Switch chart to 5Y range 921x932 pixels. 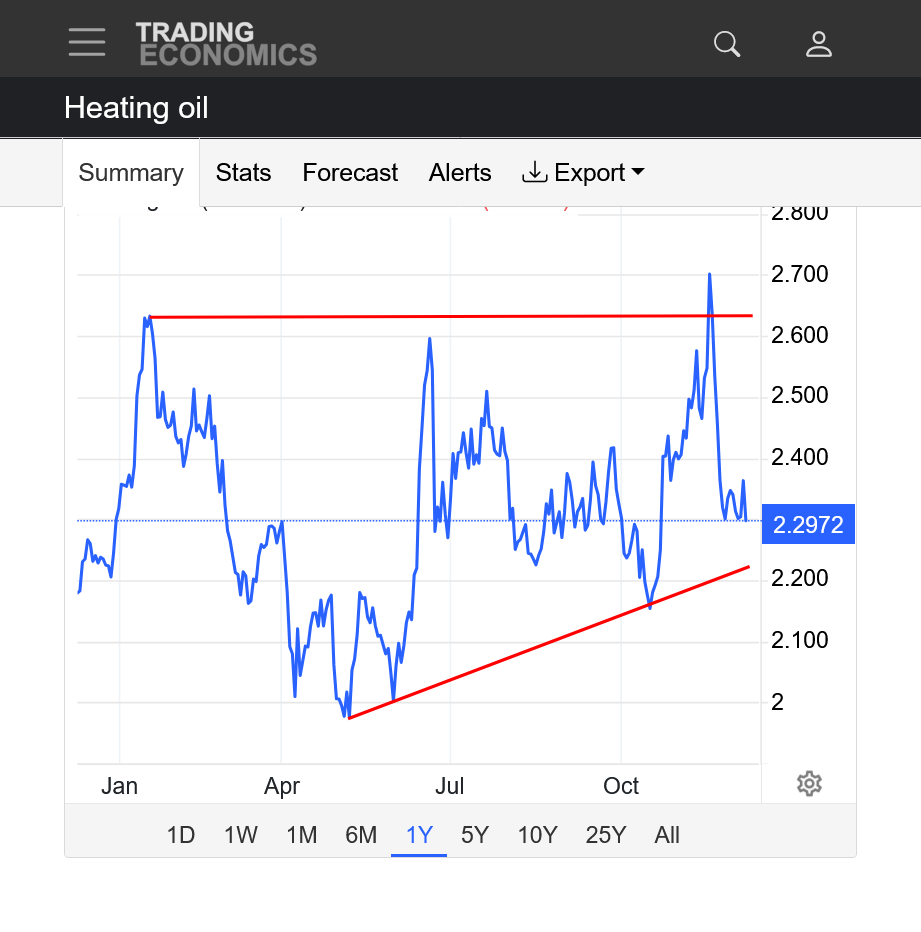coord(475,835)
